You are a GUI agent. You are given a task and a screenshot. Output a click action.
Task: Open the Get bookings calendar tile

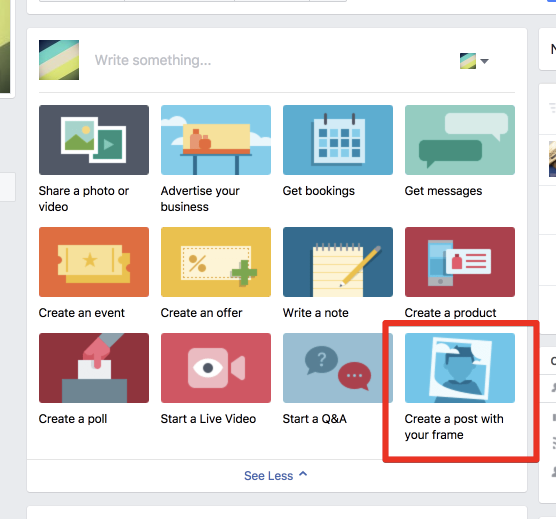point(338,140)
